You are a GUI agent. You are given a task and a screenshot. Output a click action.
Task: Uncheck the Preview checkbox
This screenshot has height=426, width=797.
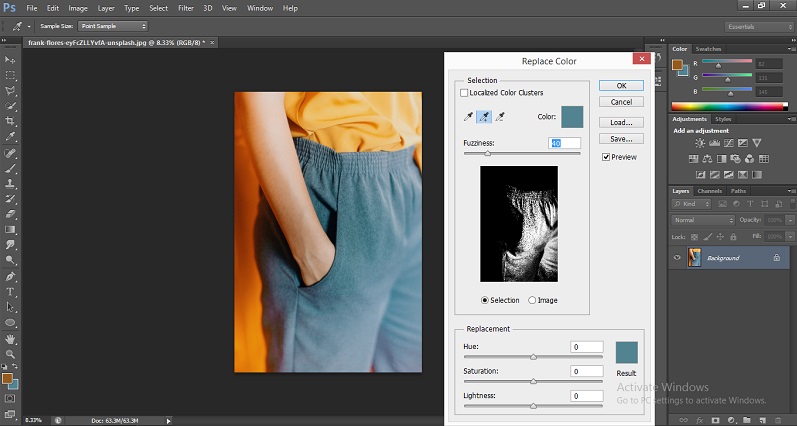(x=606, y=157)
